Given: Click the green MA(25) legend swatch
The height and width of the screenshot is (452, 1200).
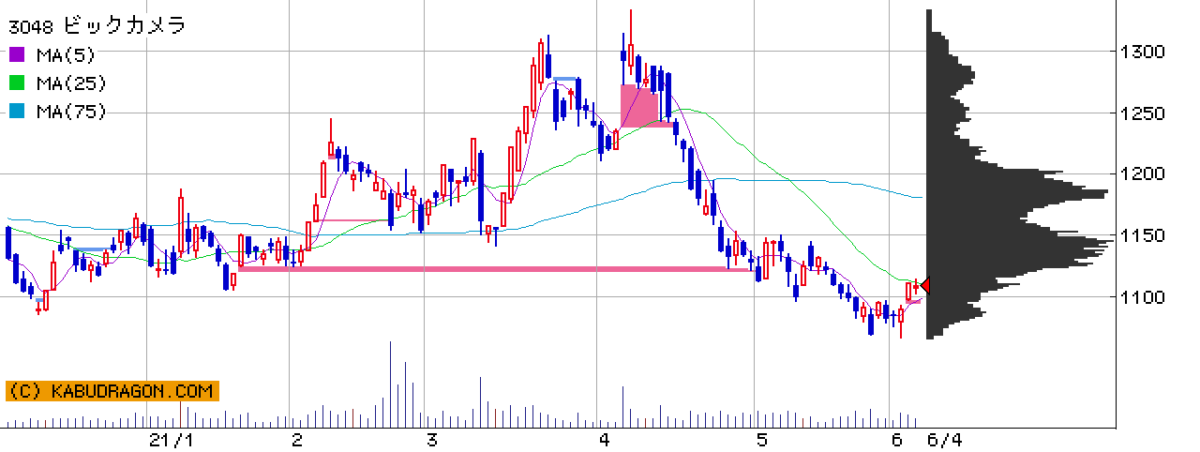Looking at the screenshot, I should 16,83.
